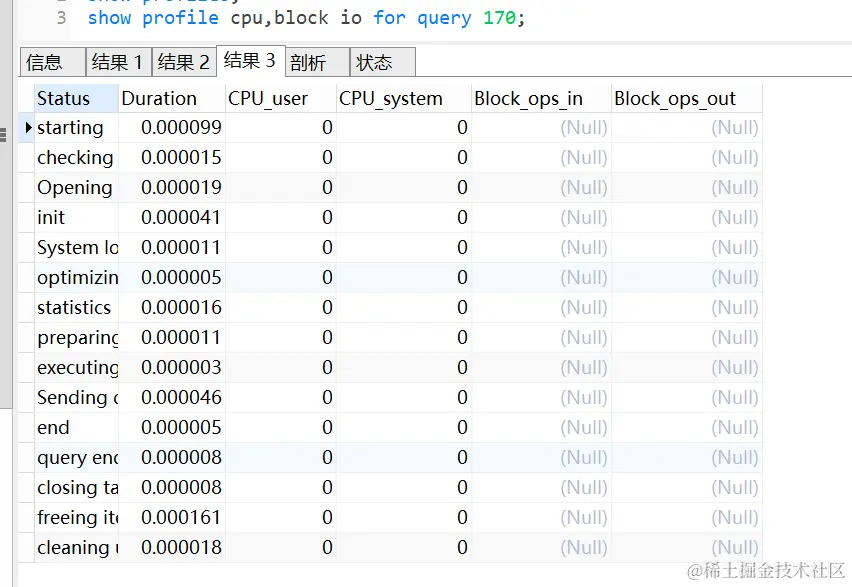The image size is (852, 587).
Task: Select the 结果 3 tab
Action: coord(250,60)
